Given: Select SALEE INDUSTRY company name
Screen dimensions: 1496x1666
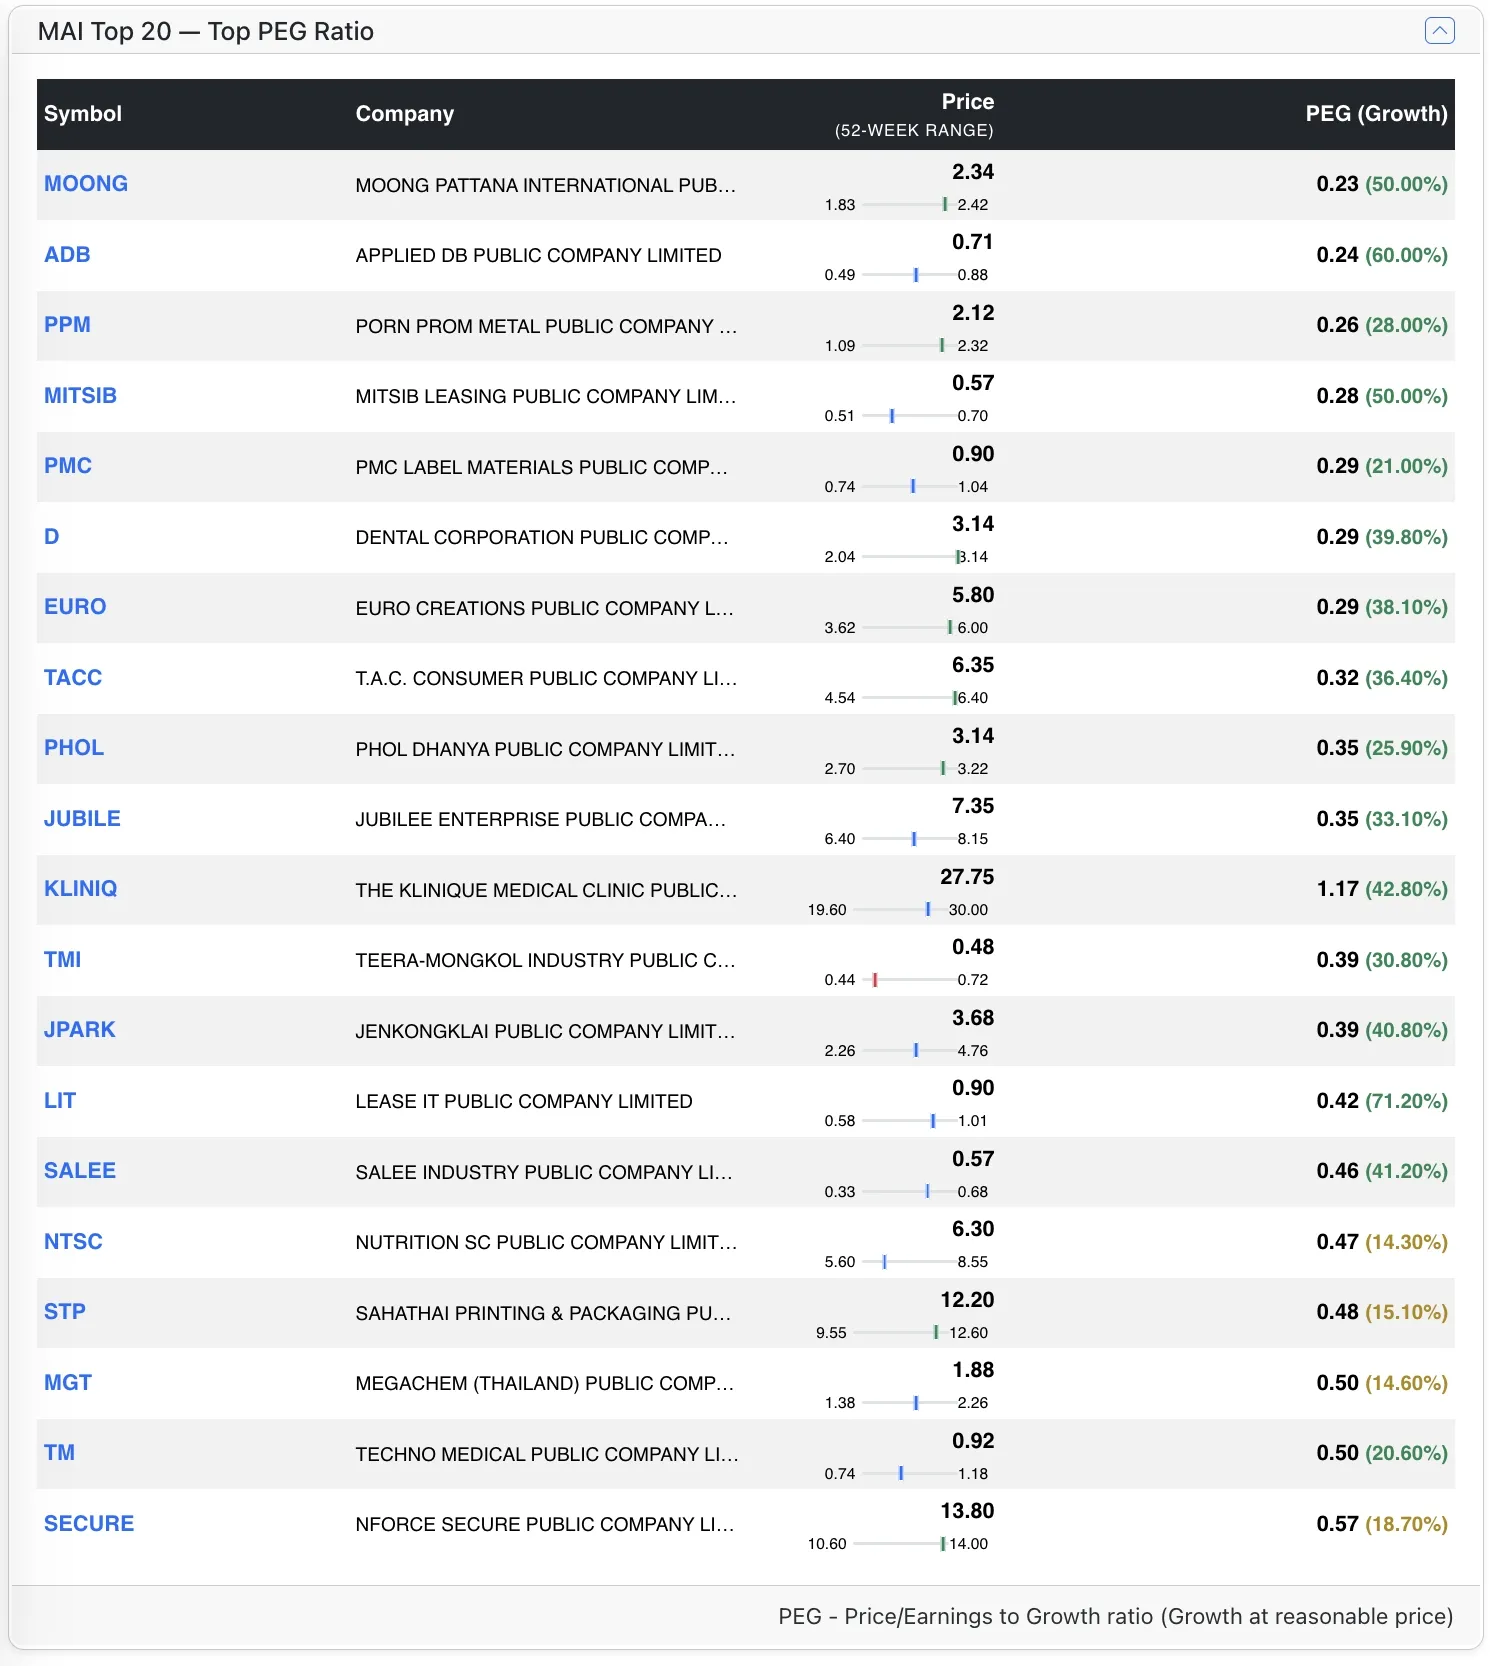Looking at the screenshot, I should click(x=545, y=1172).
